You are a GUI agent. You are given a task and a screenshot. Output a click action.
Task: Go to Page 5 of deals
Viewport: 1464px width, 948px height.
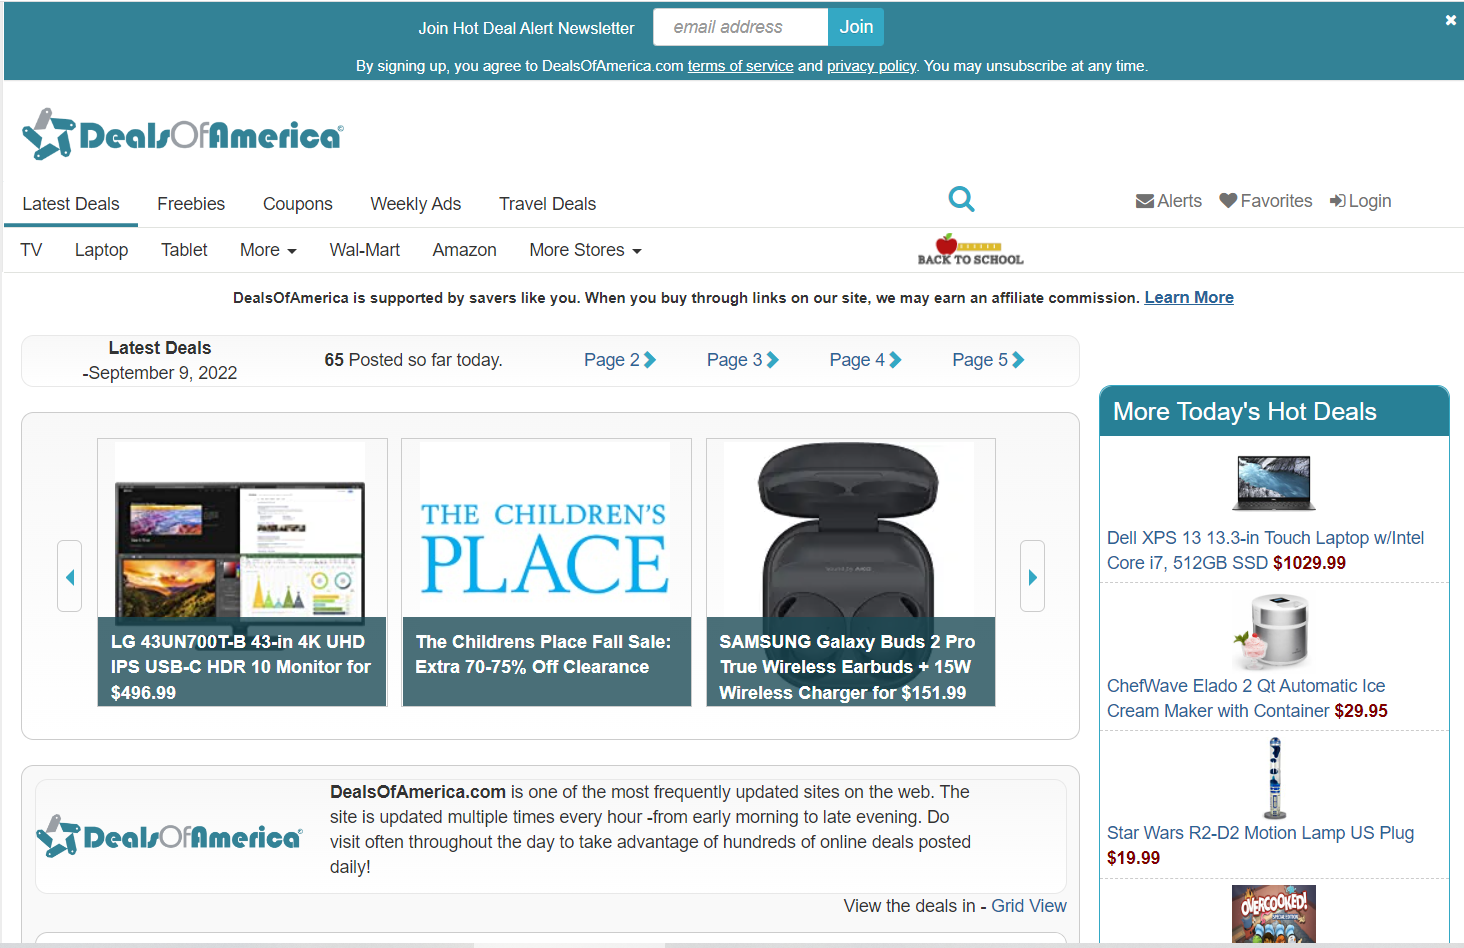988,360
